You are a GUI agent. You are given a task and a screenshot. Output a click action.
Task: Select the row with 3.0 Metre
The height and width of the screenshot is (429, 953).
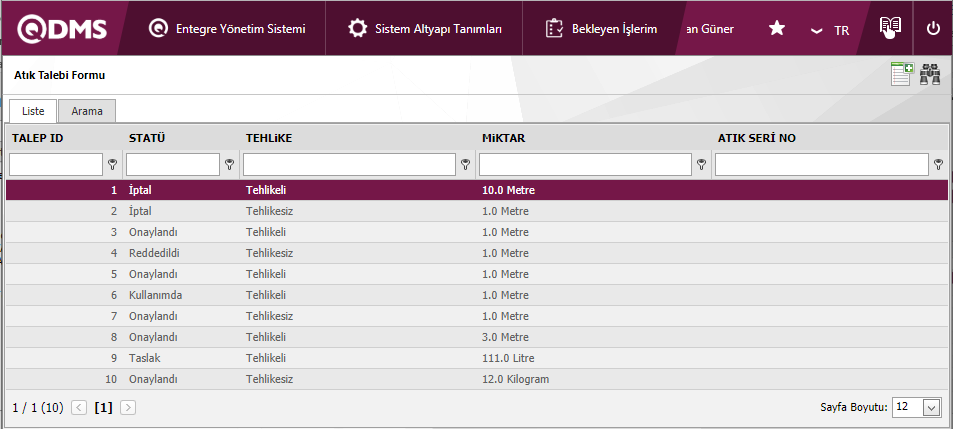point(477,337)
